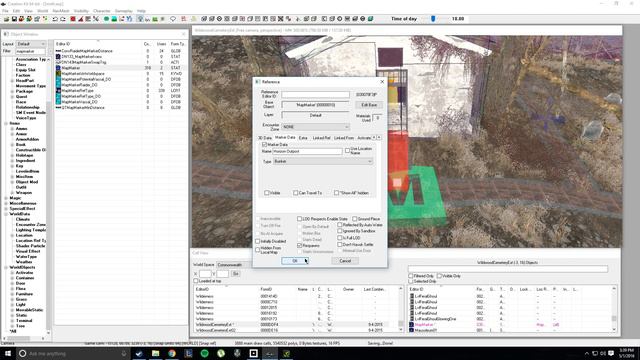
Task: Click OK in Reference dialog
Action: coord(295,261)
